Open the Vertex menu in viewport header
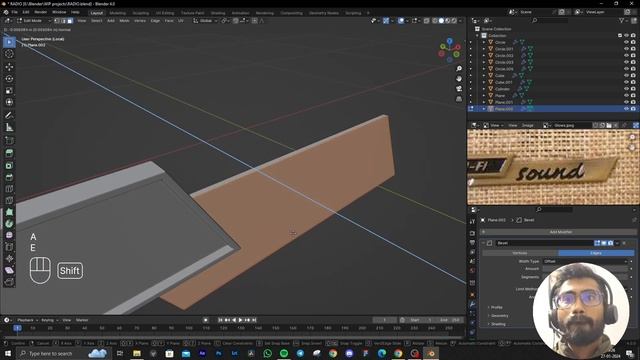 (140, 20)
